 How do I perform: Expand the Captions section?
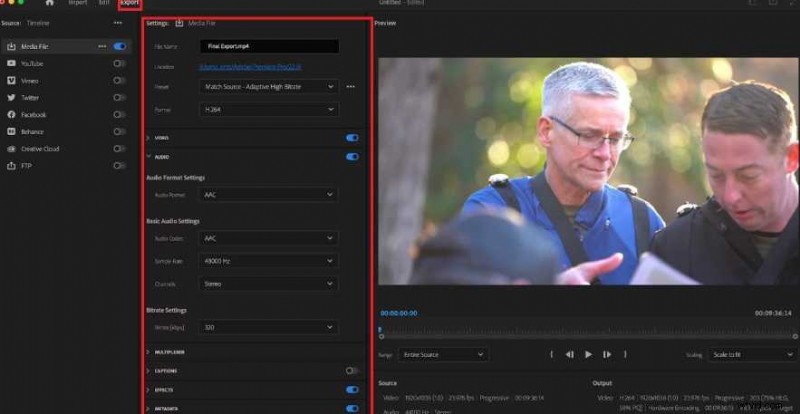point(148,371)
